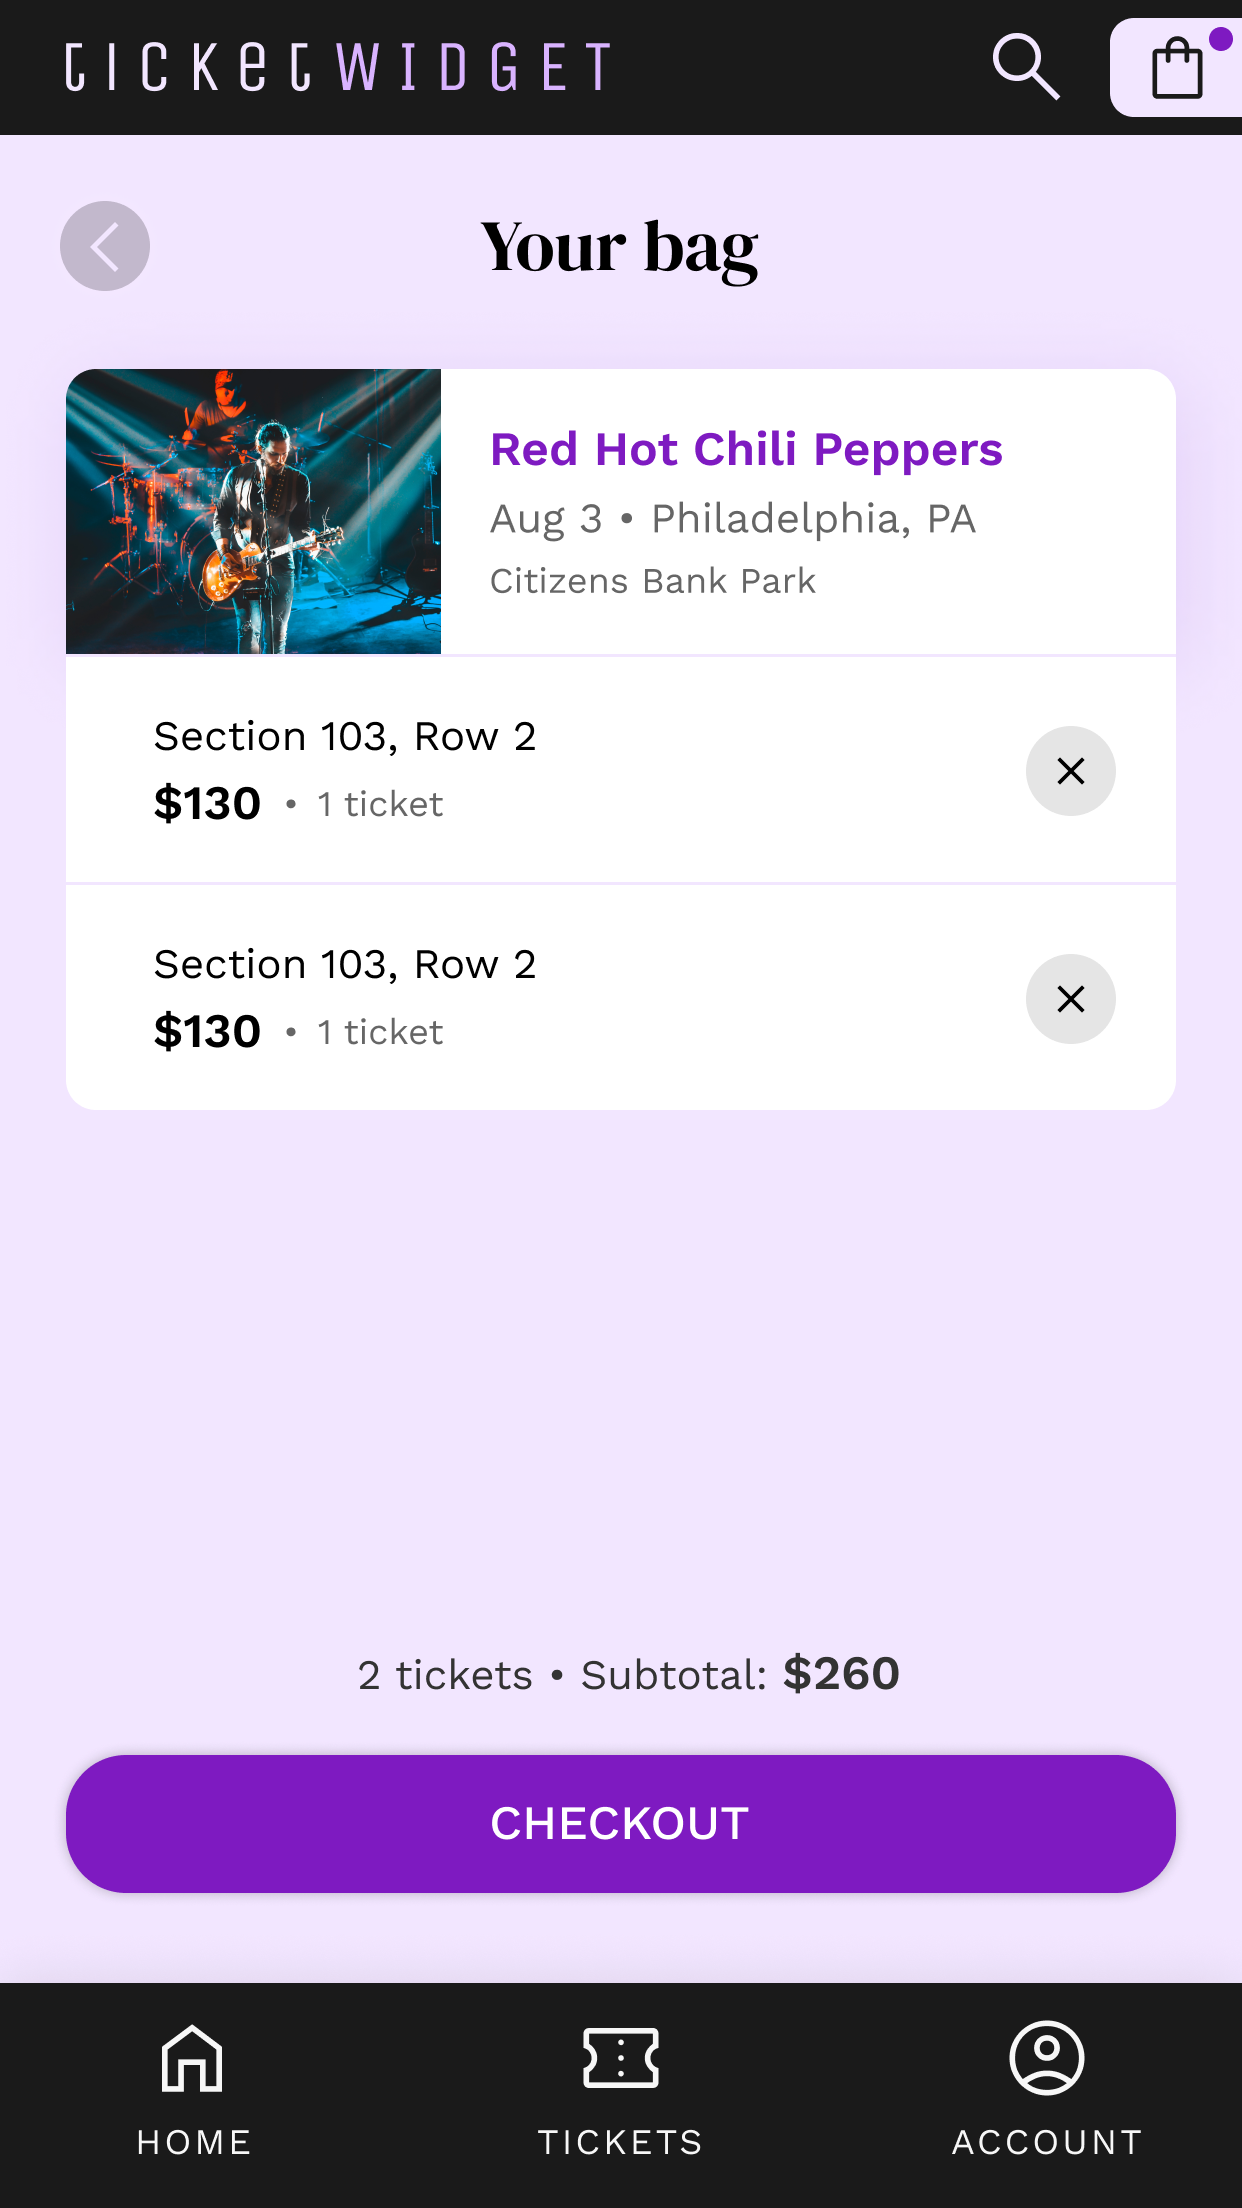Tap the Account person icon

1047,2058
